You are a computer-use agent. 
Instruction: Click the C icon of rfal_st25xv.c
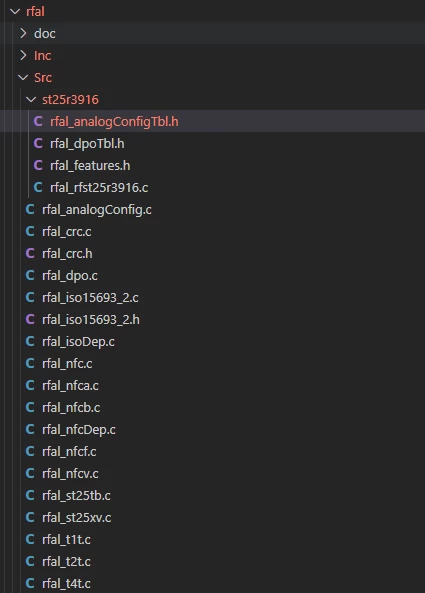click(x=30, y=517)
